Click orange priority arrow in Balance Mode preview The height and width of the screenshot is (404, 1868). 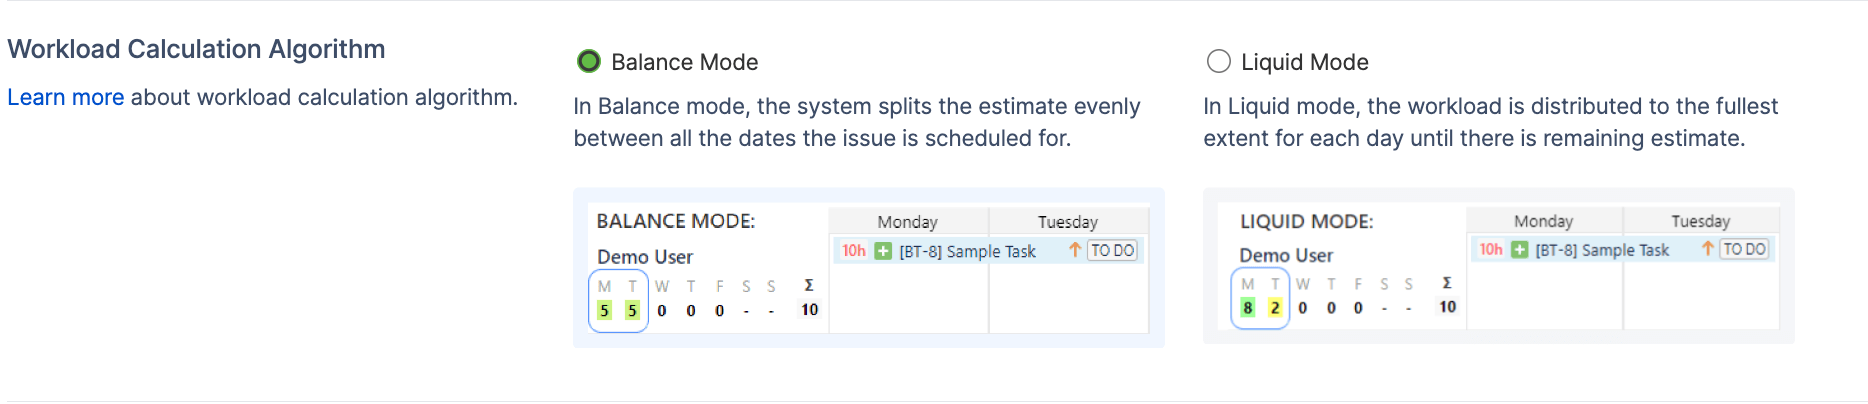point(1075,250)
